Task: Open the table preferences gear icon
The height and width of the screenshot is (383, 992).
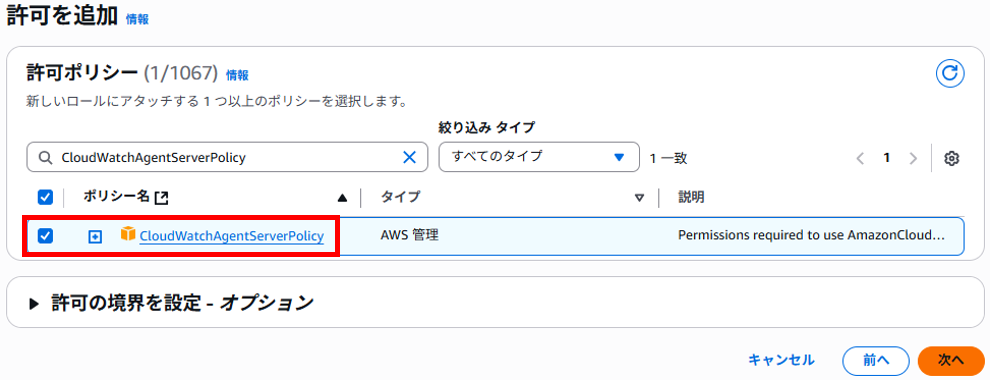Action: (x=952, y=158)
